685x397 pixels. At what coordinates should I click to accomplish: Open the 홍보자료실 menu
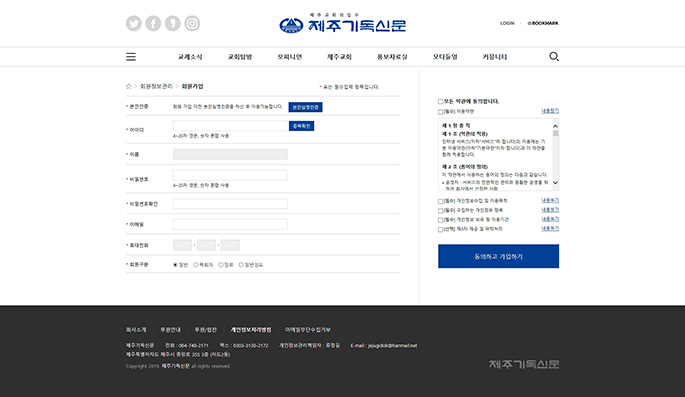tap(392, 57)
